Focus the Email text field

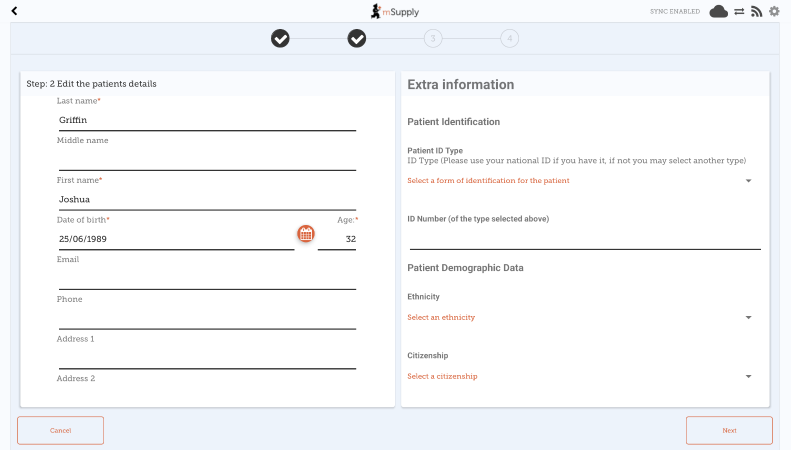[207, 279]
